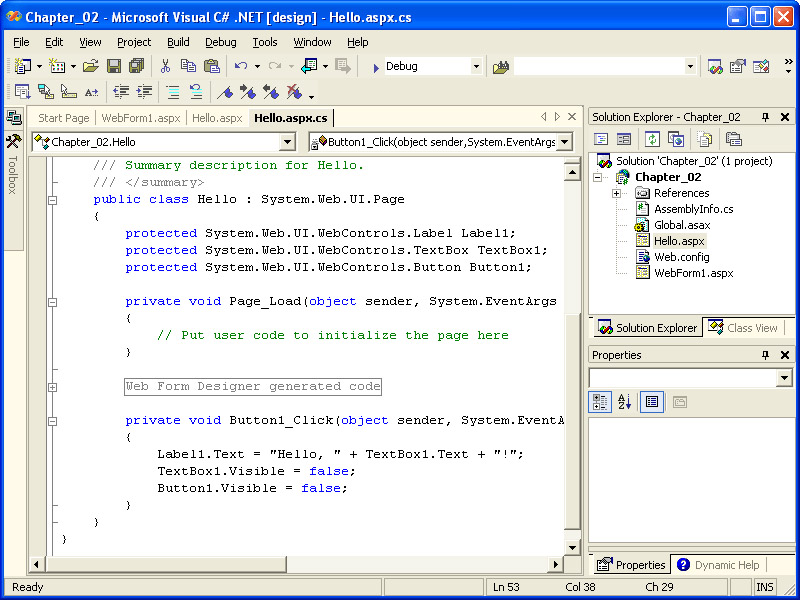Viewport: 800px width, 600px height.
Task: Sort properties alphabetically with A-Z button
Action: (625, 402)
